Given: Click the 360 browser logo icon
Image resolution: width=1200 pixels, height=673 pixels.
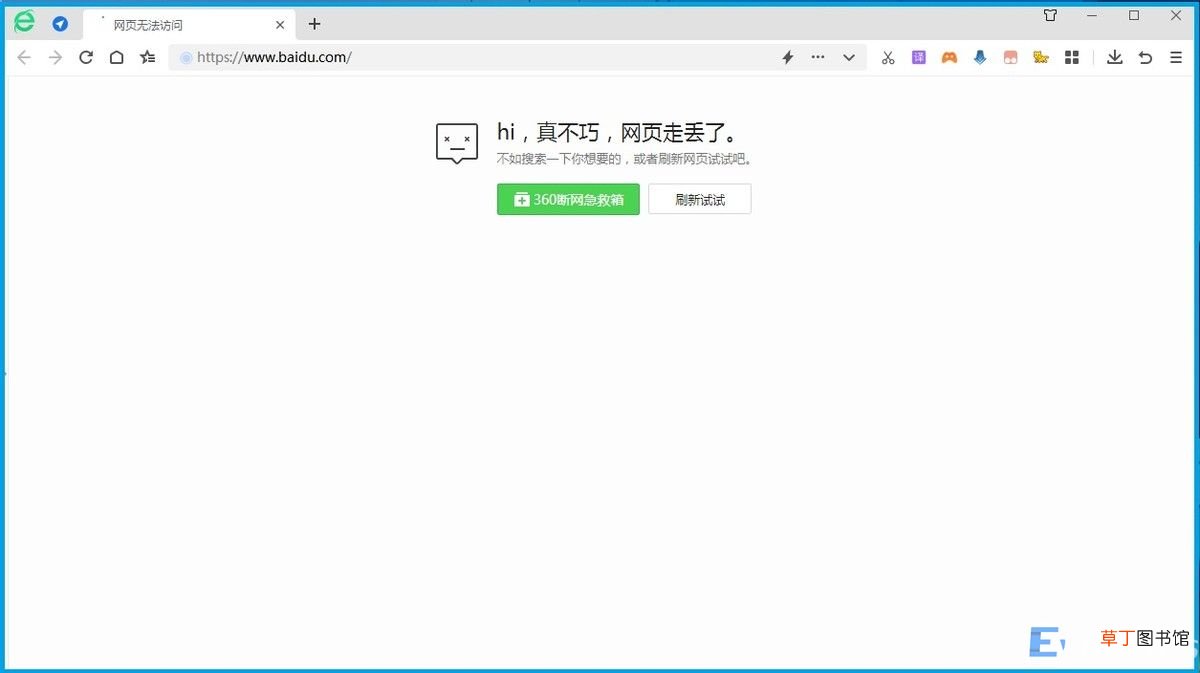Looking at the screenshot, I should point(24,22).
